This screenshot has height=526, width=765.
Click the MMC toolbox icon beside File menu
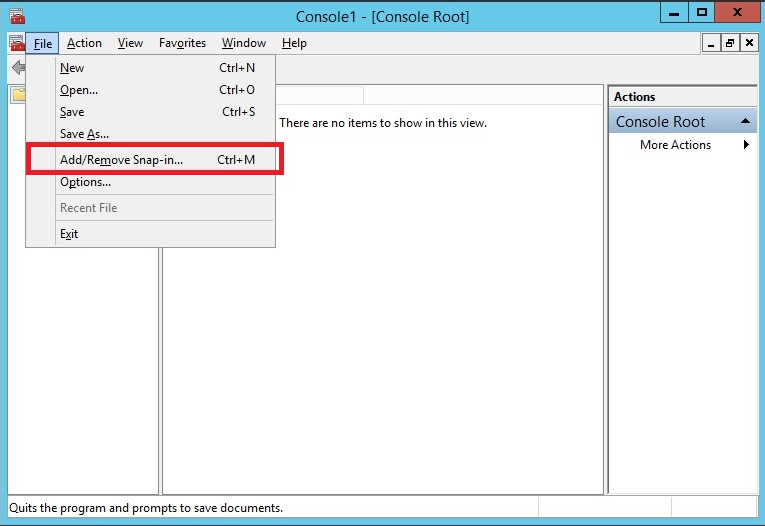[16, 43]
